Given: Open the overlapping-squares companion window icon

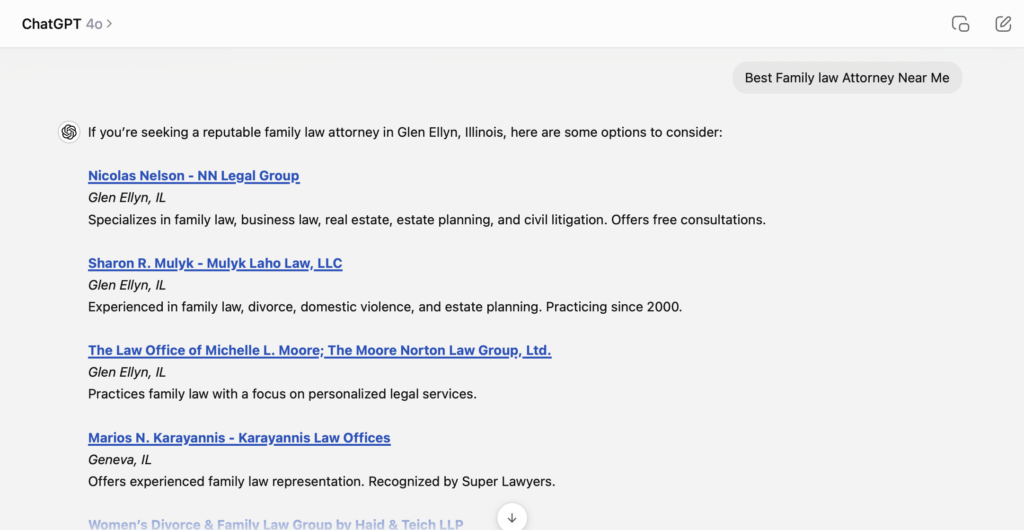Looking at the screenshot, I should pos(960,24).
